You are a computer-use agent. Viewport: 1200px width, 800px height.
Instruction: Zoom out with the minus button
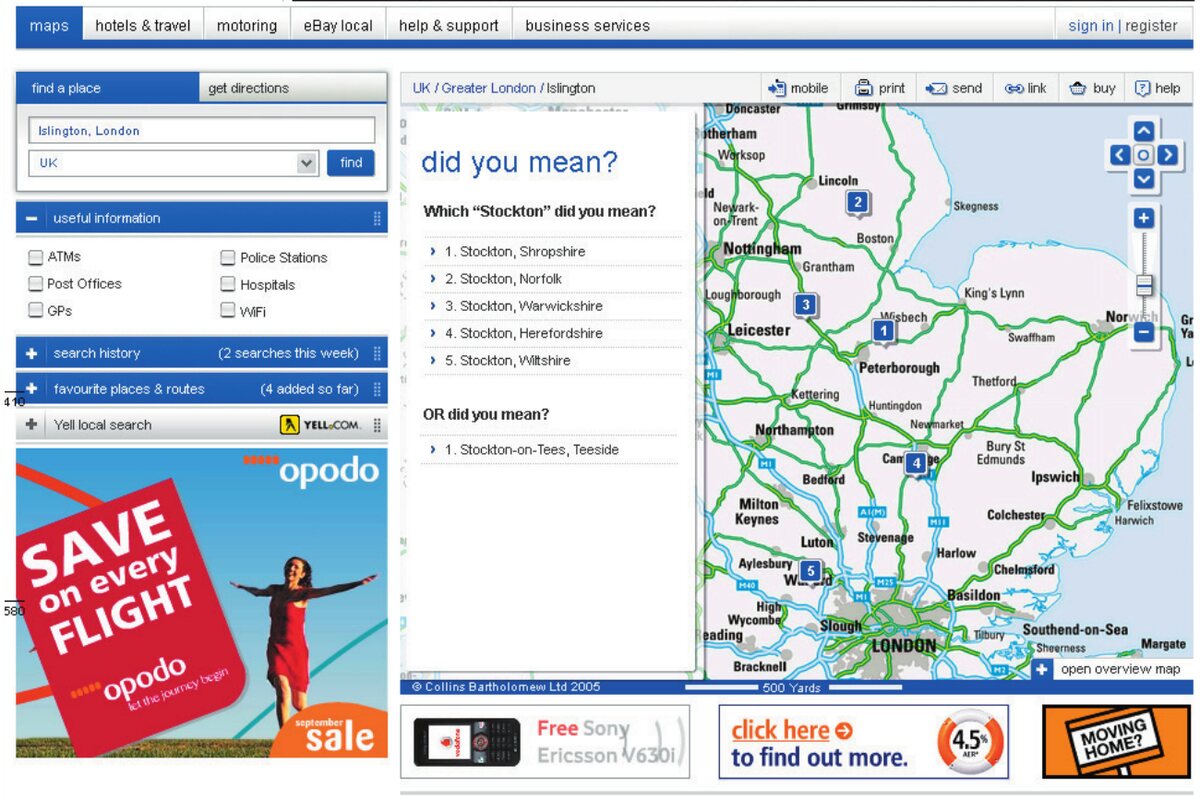pos(1144,332)
